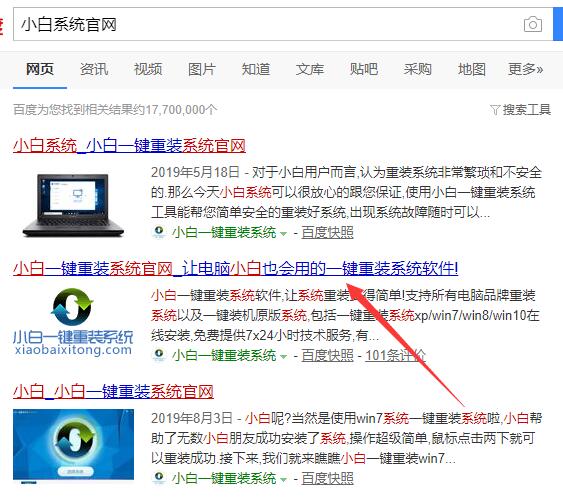The width and height of the screenshot is (563, 502).
Task: Open the 采购 tab
Action: 418,69
